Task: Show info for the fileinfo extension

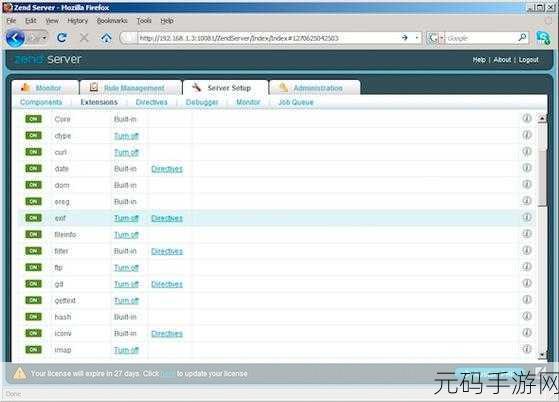Action: tap(527, 234)
